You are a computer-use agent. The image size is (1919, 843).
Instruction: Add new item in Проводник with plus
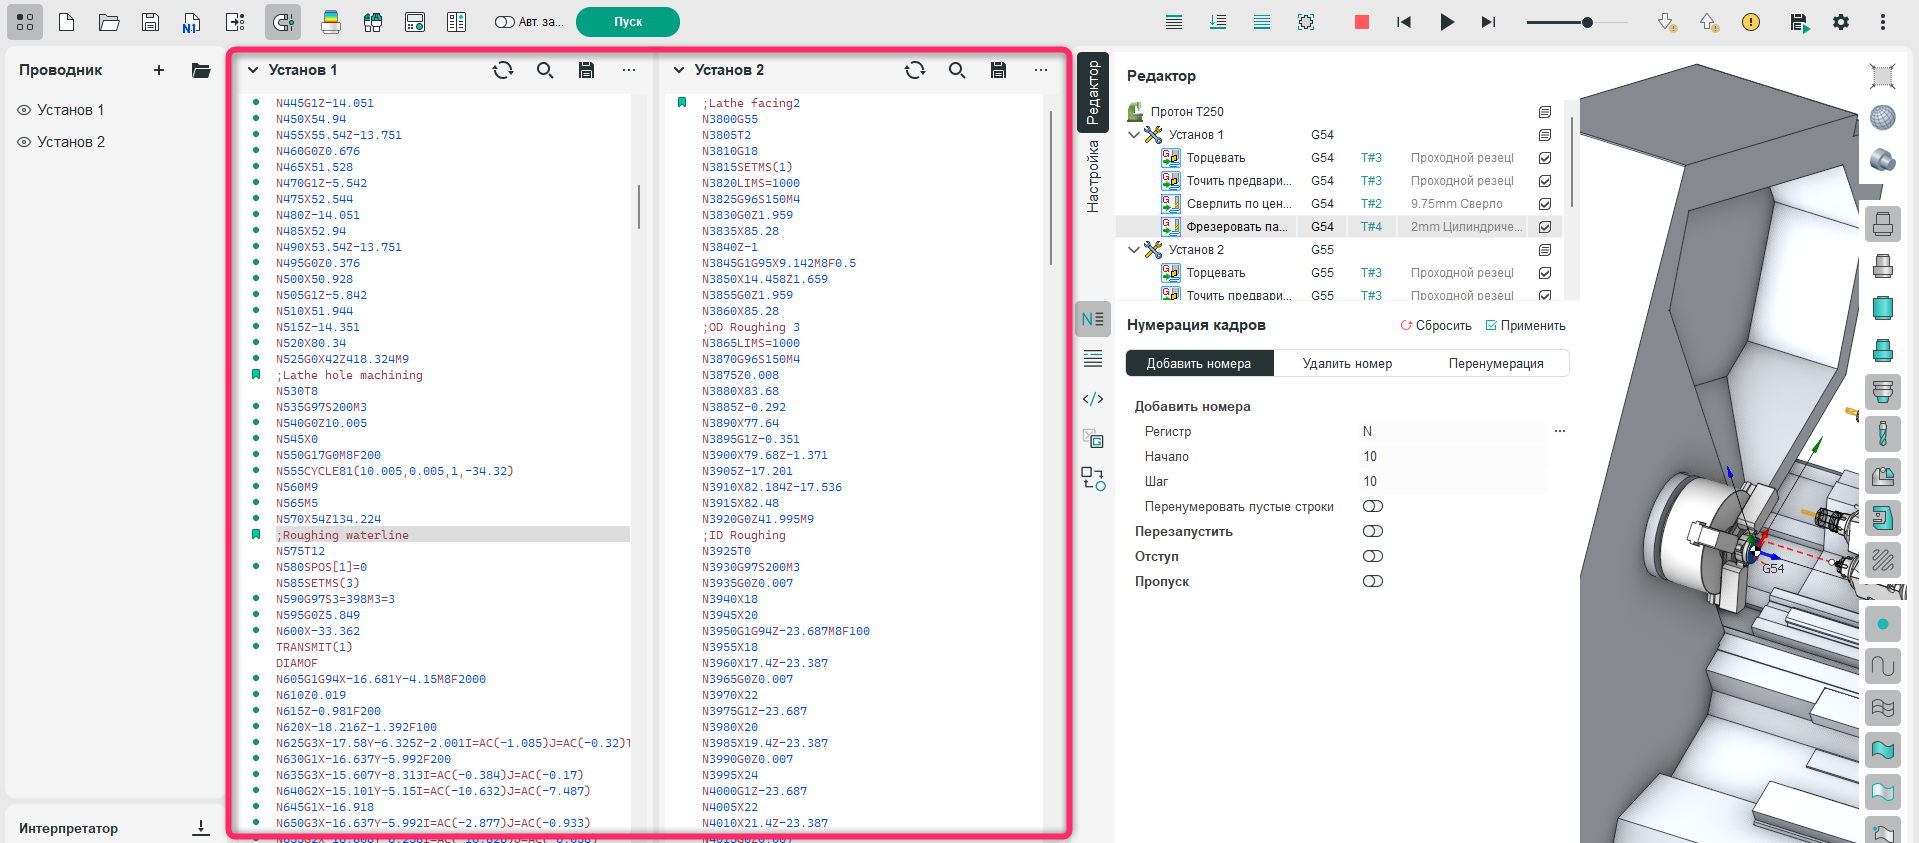(159, 70)
